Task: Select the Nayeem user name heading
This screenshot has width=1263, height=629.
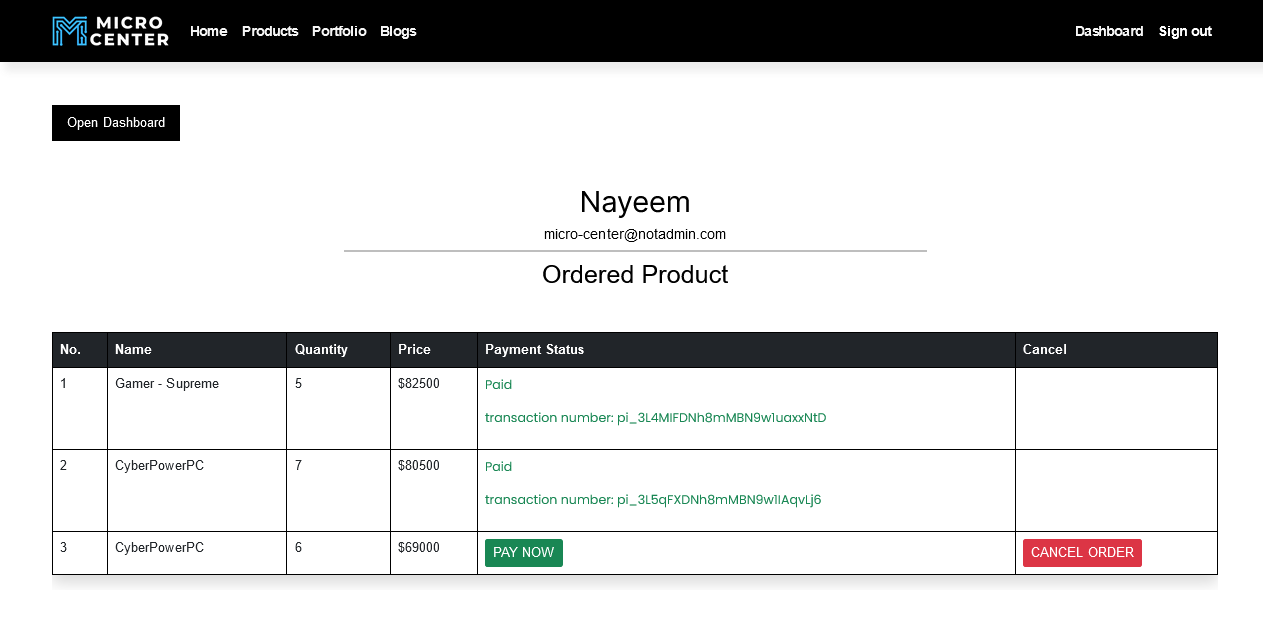Action: tap(635, 202)
